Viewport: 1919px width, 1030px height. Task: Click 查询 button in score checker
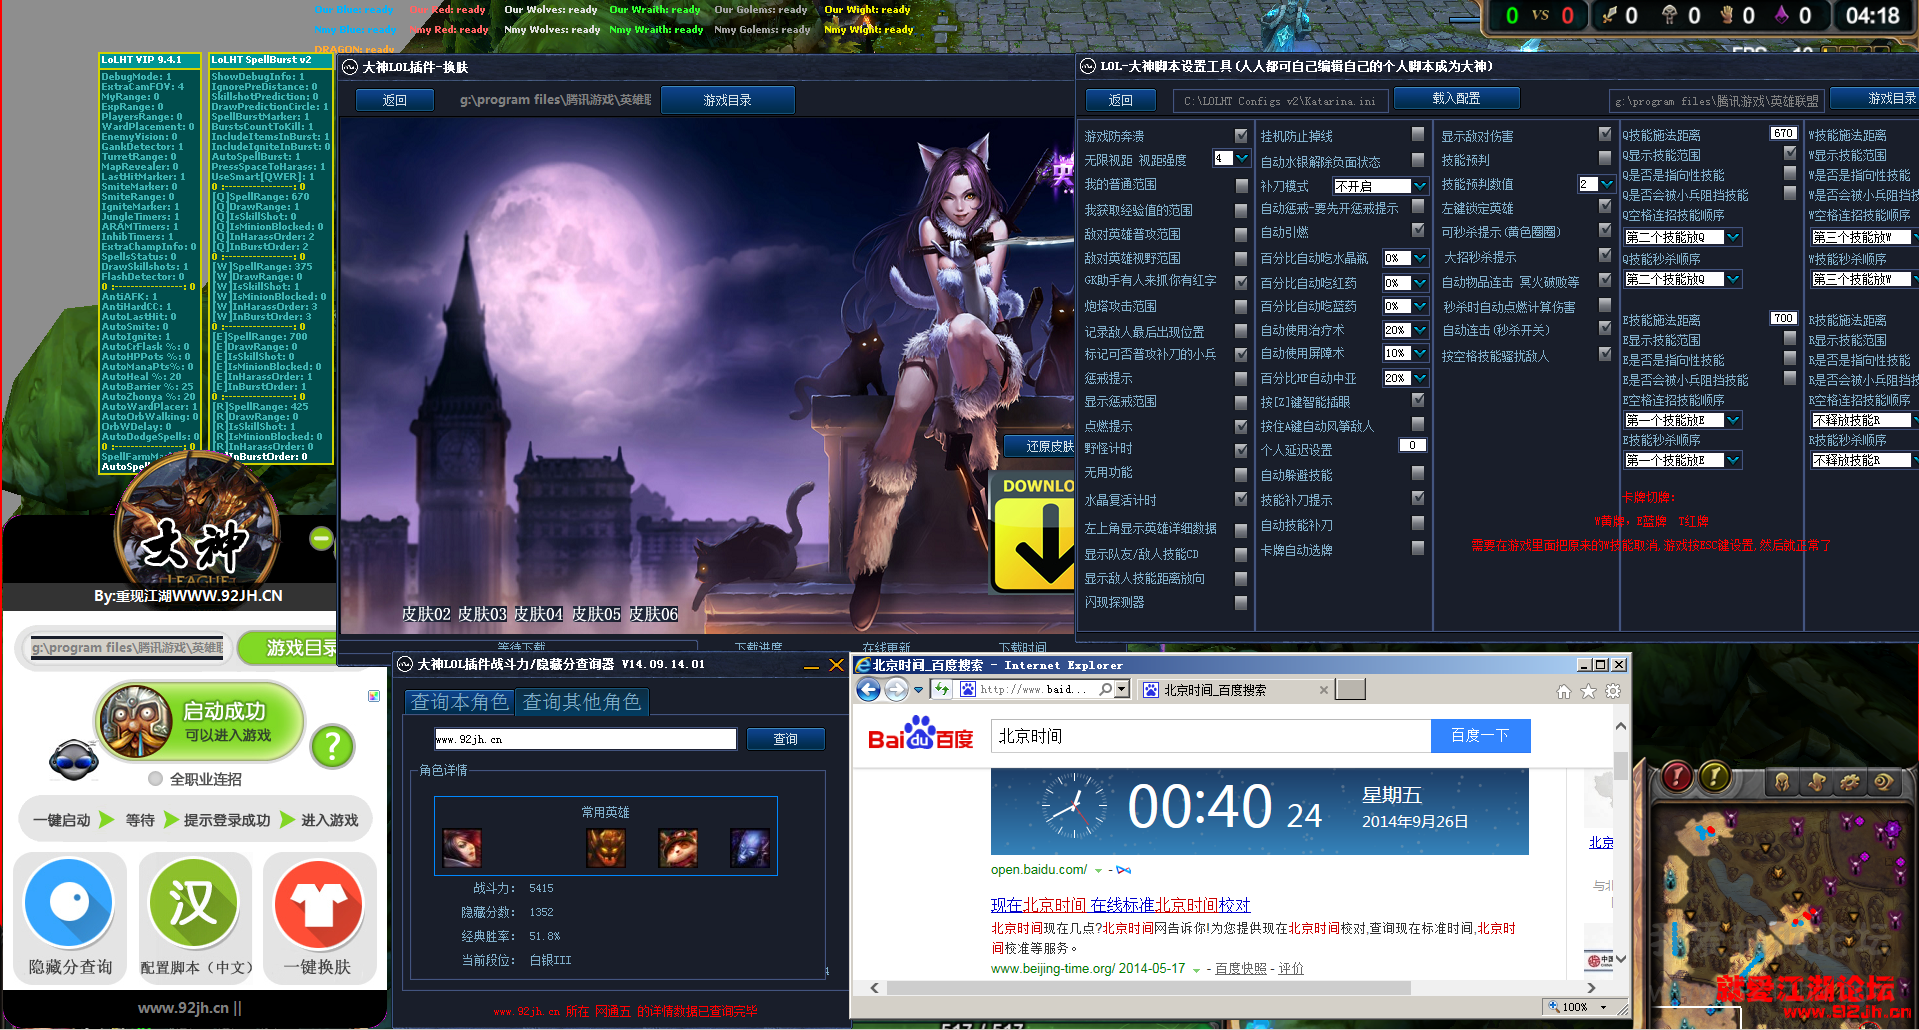(785, 739)
